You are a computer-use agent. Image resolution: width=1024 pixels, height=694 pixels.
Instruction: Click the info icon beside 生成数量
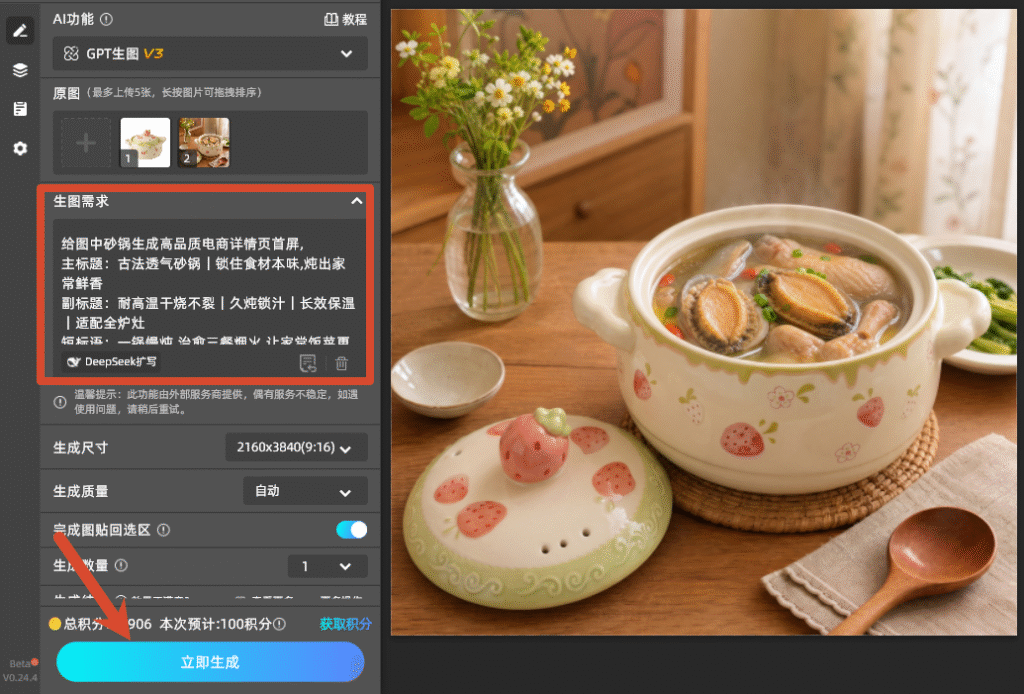click(121, 565)
